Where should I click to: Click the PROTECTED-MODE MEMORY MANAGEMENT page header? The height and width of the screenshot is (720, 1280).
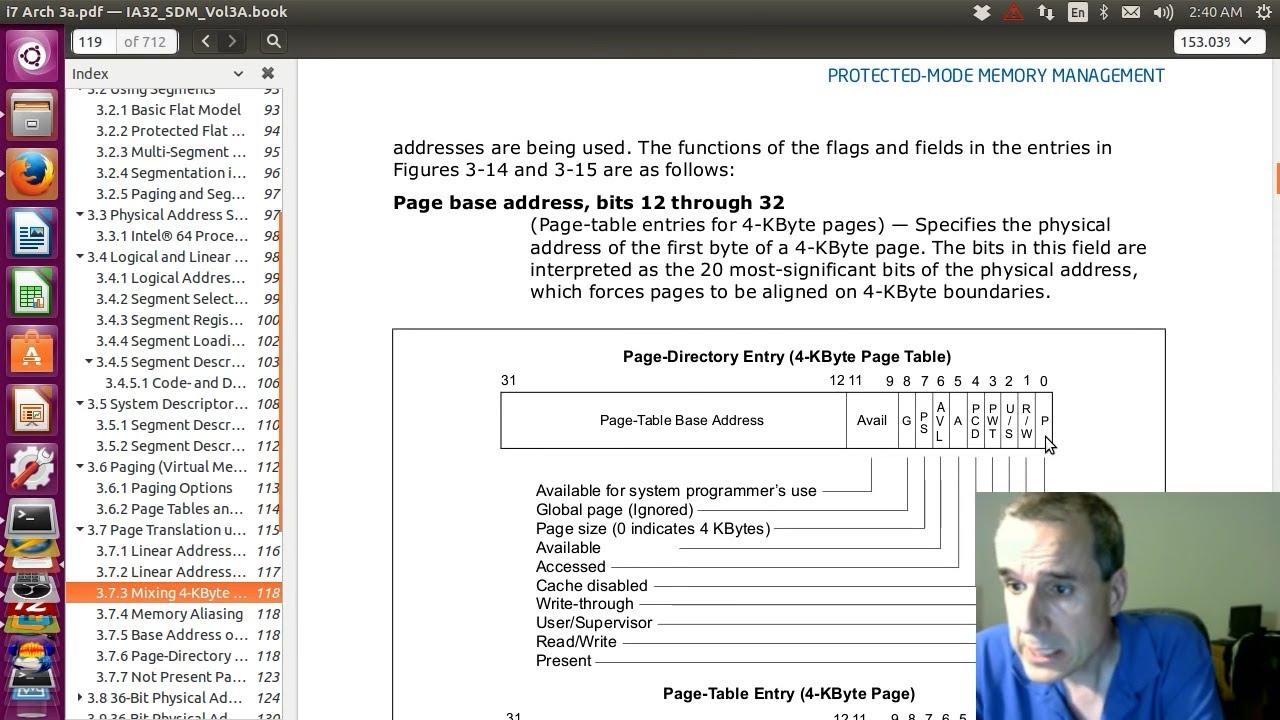pos(996,76)
